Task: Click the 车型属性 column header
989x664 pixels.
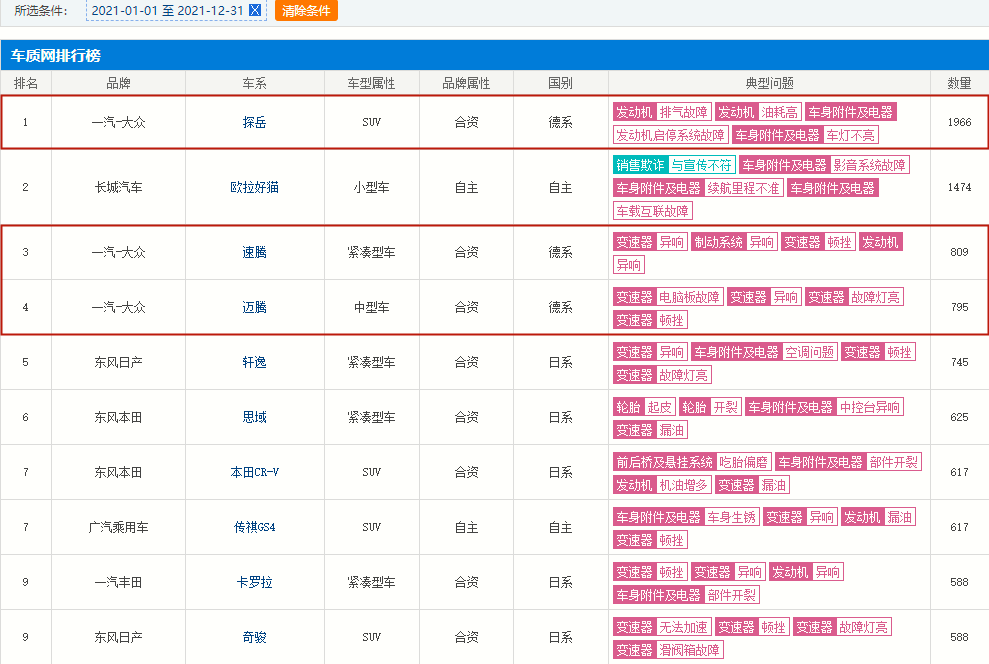Action: pyautogui.click(x=372, y=83)
